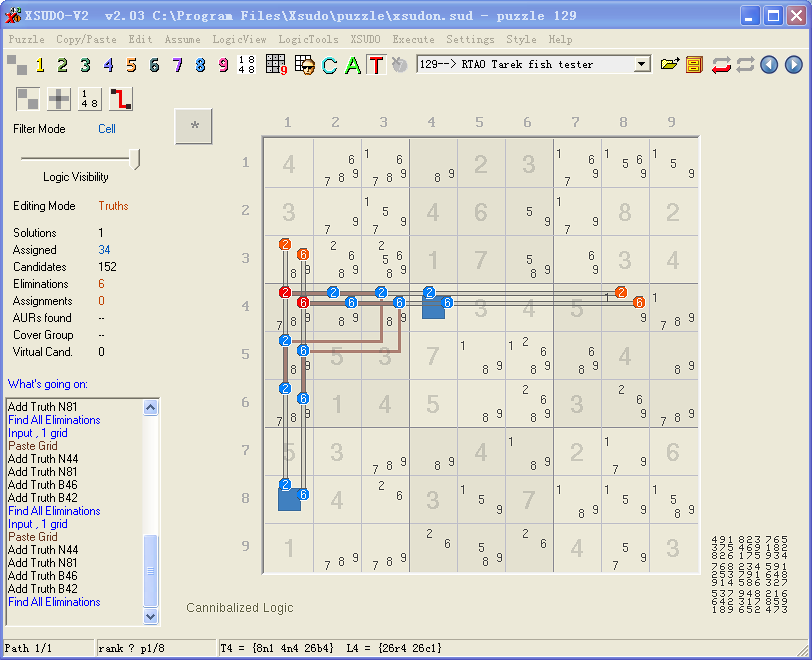This screenshot has height=660, width=812.
Task: Click the yellow cabinet icon
Action: tap(694, 65)
